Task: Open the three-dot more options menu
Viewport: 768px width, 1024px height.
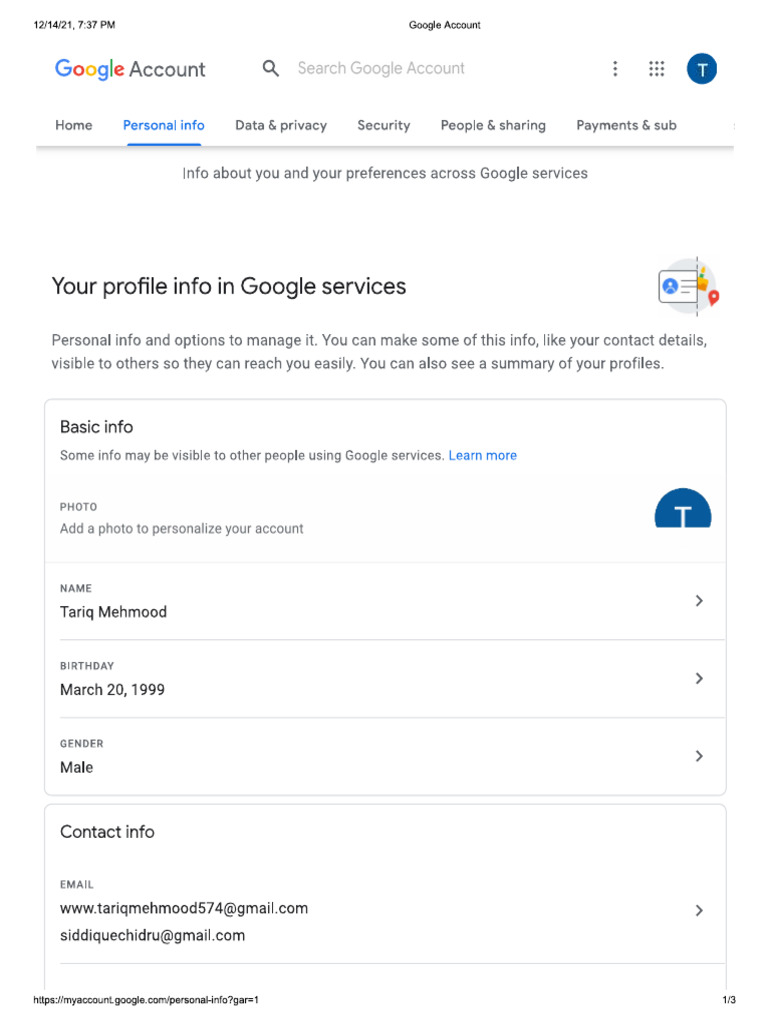Action: [x=615, y=69]
